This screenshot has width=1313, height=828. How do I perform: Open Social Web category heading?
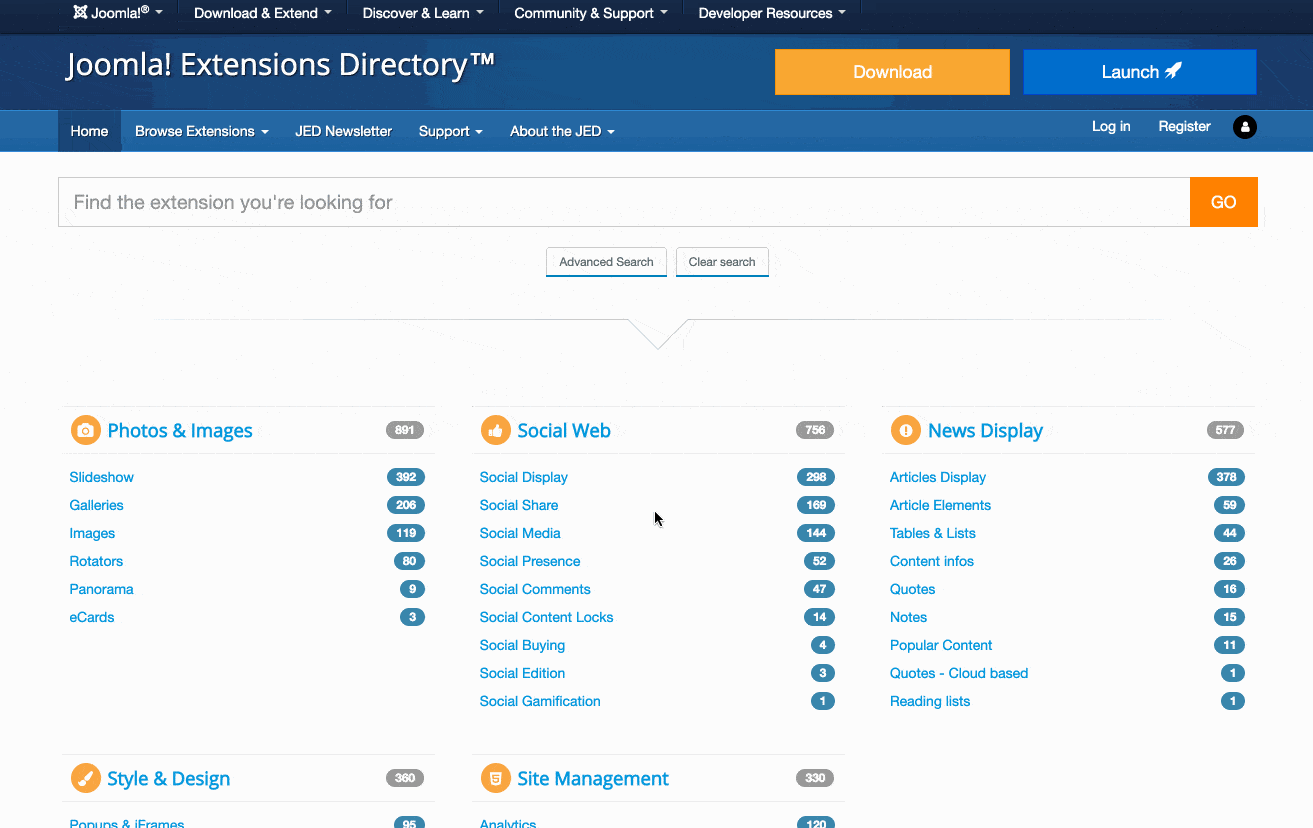pyautogui.click(x=564, y=431)
